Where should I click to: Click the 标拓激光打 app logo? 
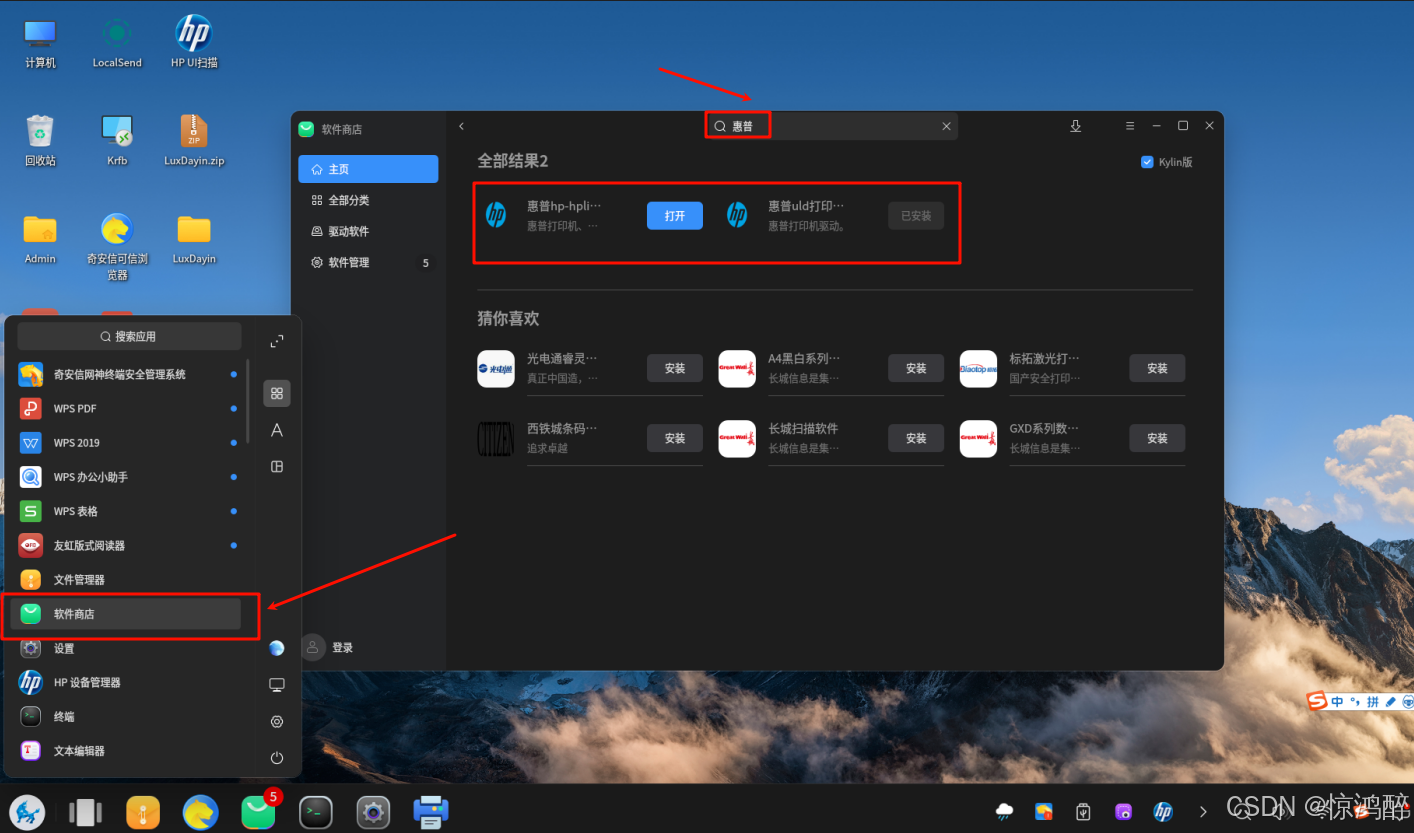(978, 368)
